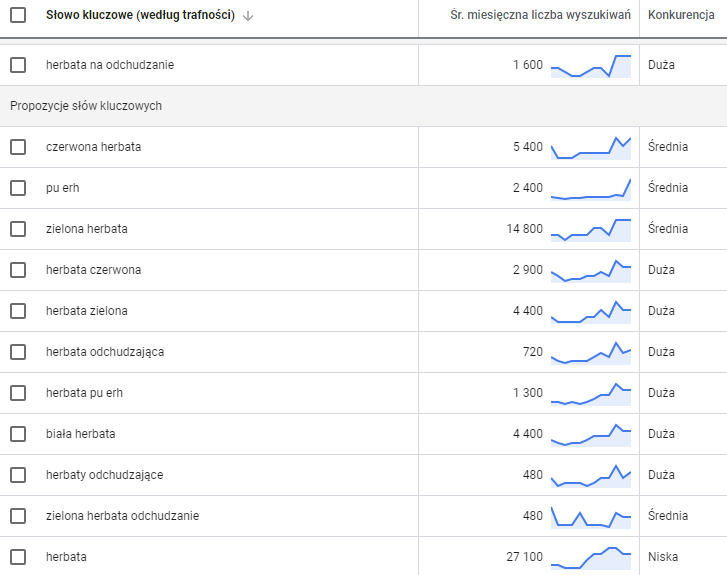Mark the zielona herbata checkbox
Screen dimensions: 727x575
click(x=18, y=229)
